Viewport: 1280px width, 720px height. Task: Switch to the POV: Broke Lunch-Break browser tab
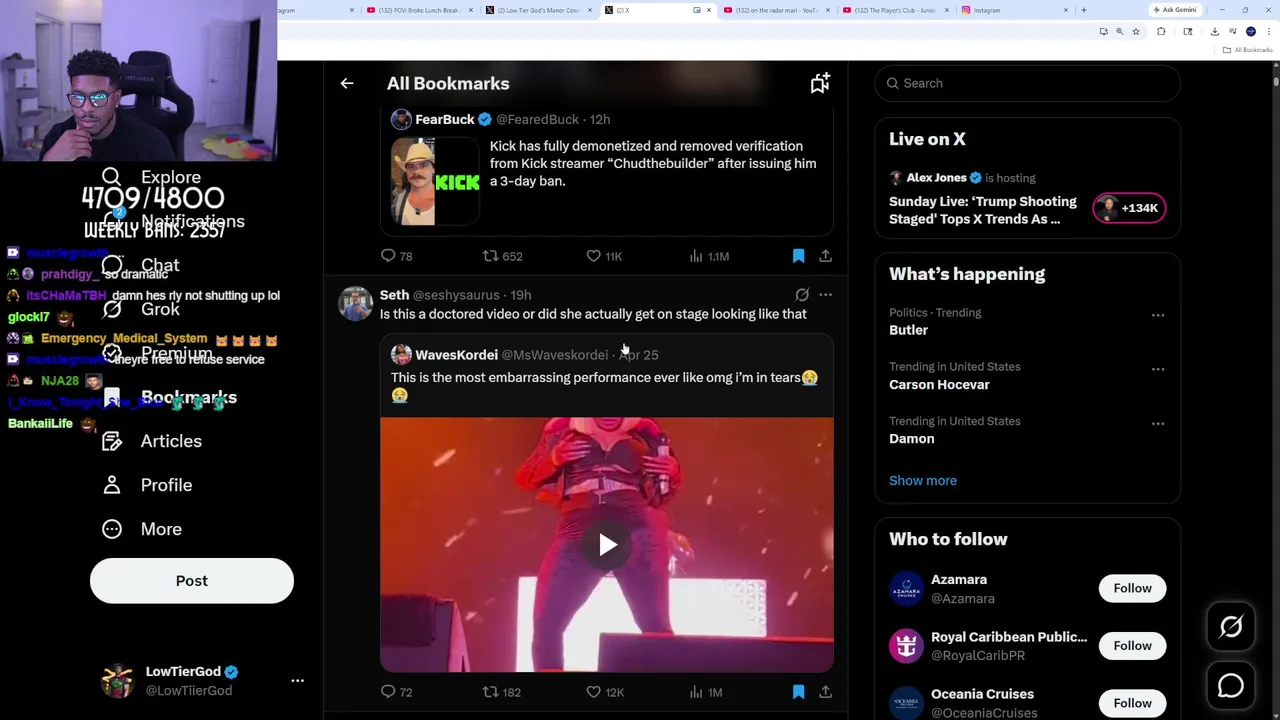(420, 10)
